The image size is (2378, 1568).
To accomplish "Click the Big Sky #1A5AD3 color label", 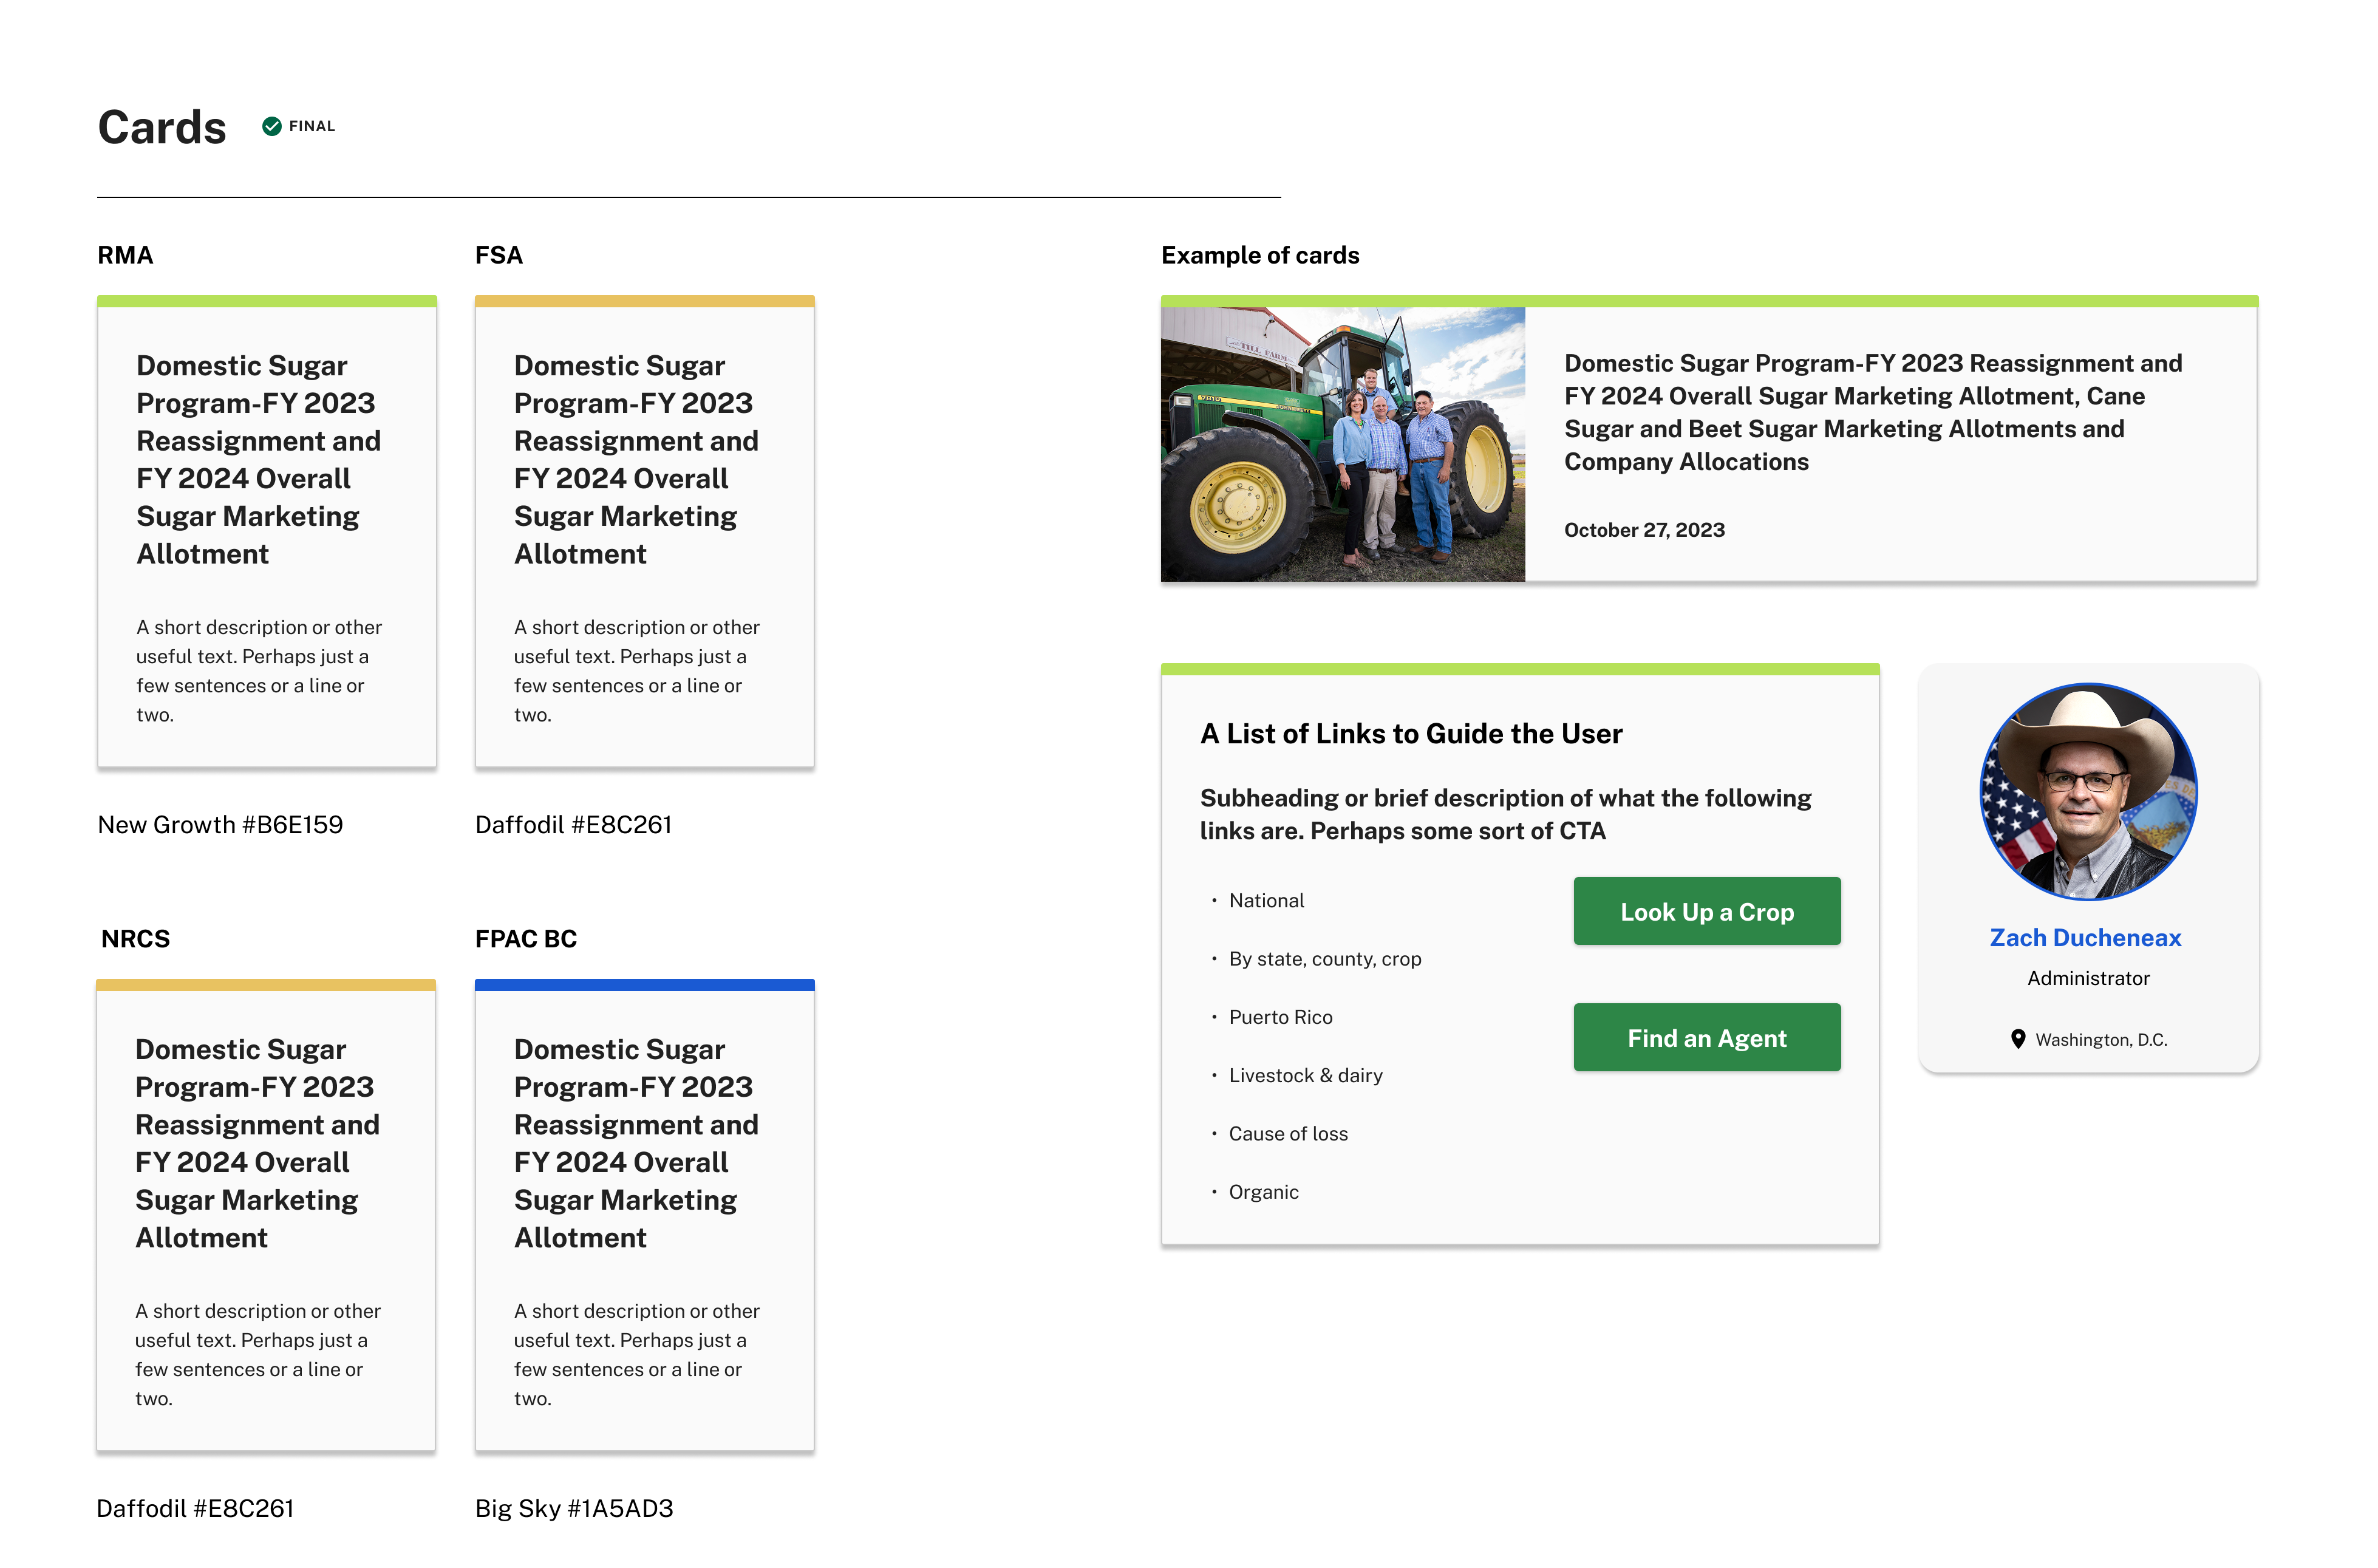I will 574,1508.
